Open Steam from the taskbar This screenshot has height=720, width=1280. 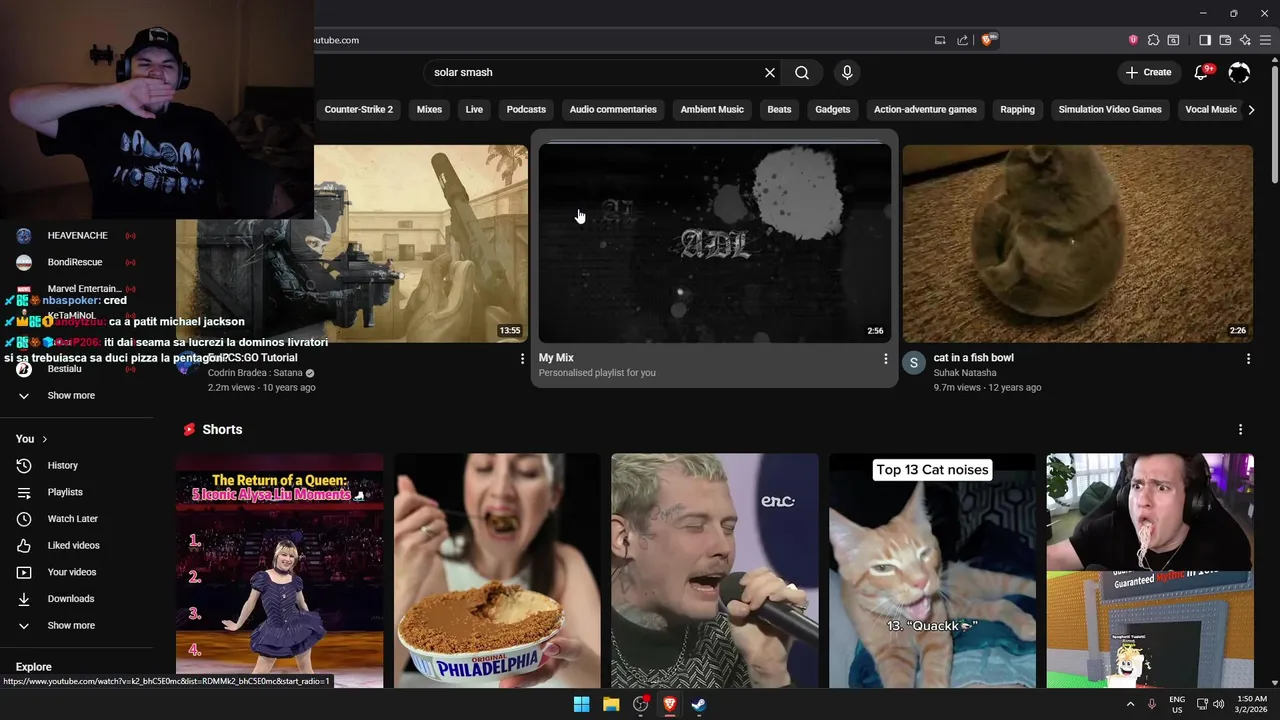click(699, 704)
